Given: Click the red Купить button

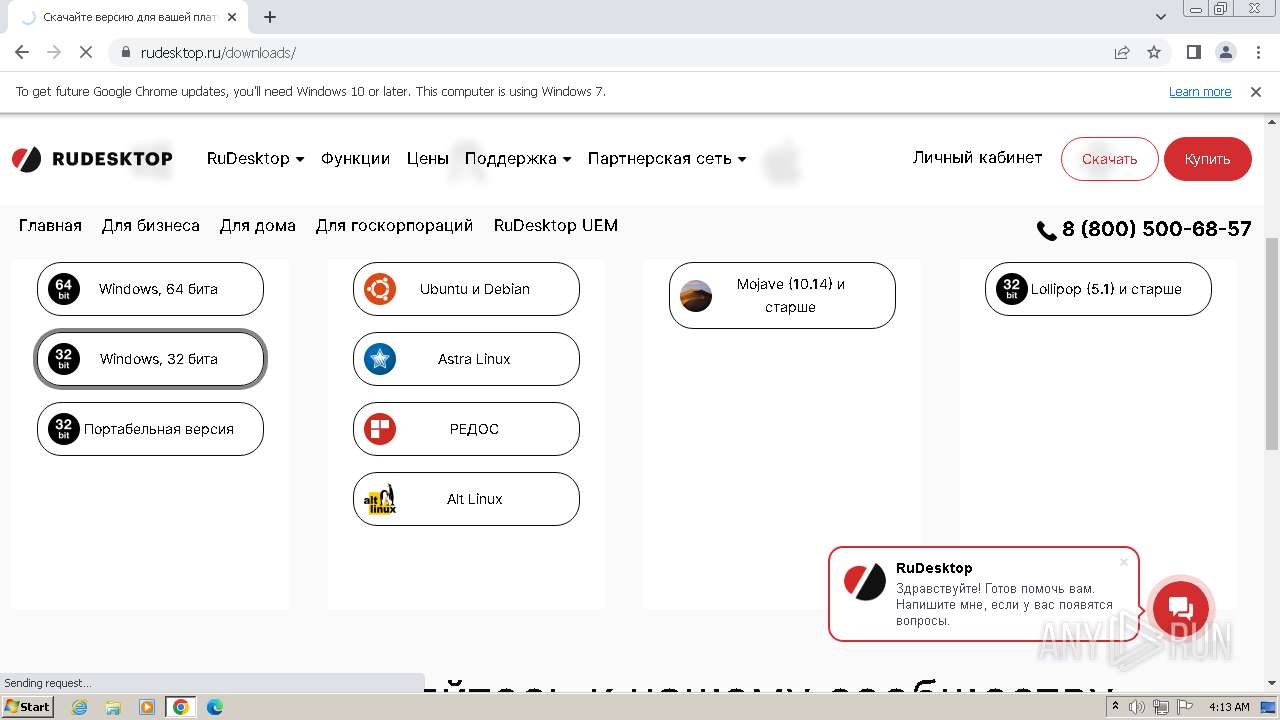Looking at the screenshot, I should pyautogui.click(x=1208, y=159).
